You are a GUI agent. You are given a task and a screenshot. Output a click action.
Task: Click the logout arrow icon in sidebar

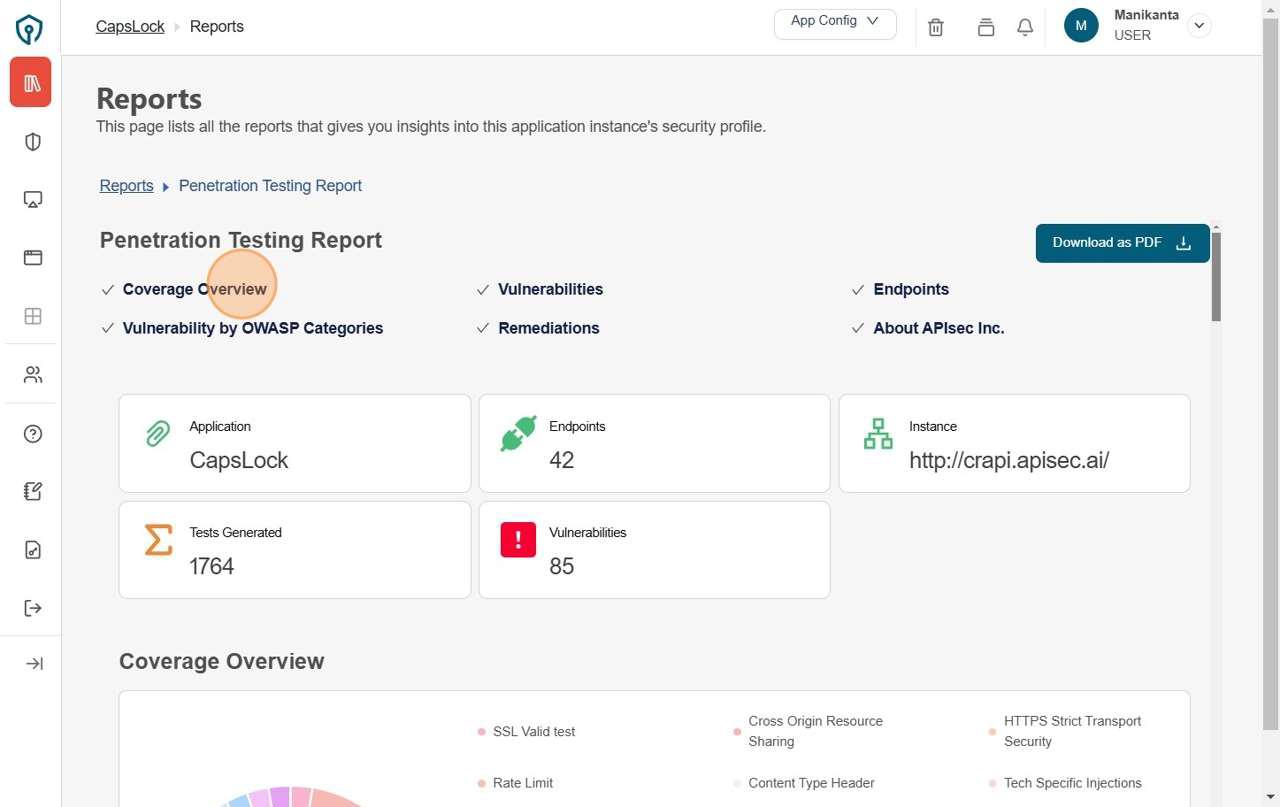(33, 608)
